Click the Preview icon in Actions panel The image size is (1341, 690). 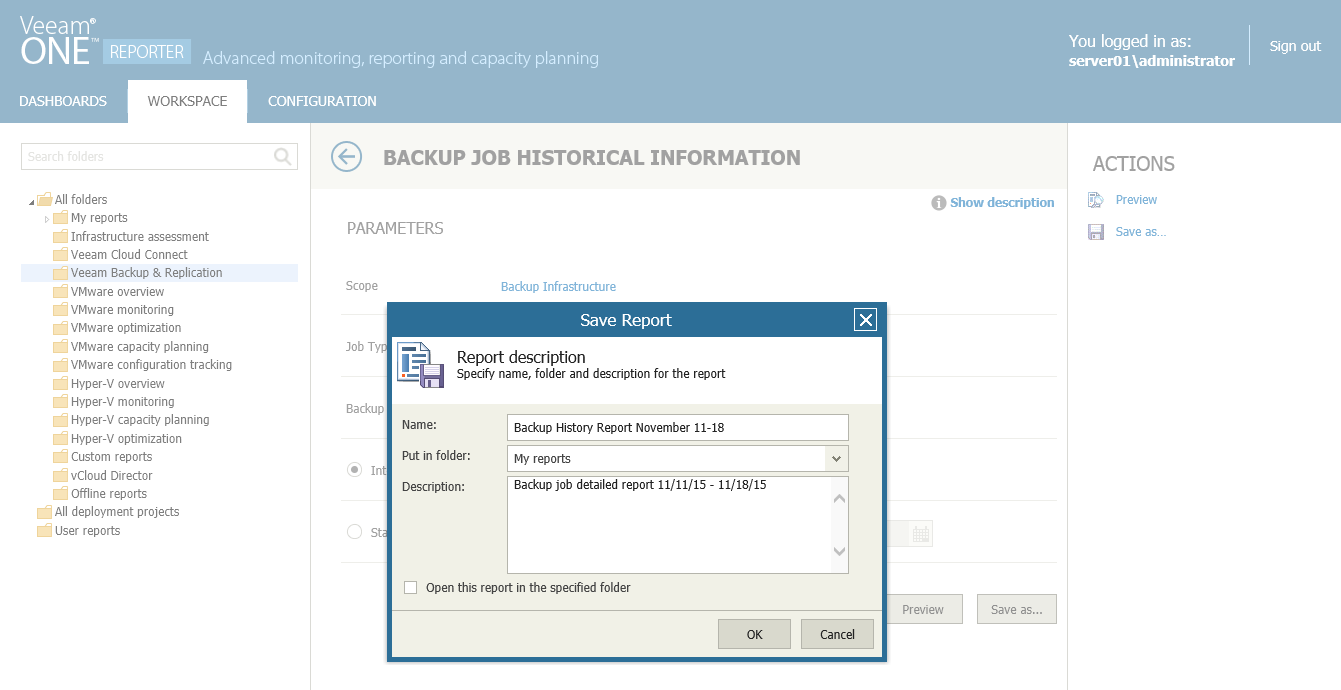coord(1096,200)
